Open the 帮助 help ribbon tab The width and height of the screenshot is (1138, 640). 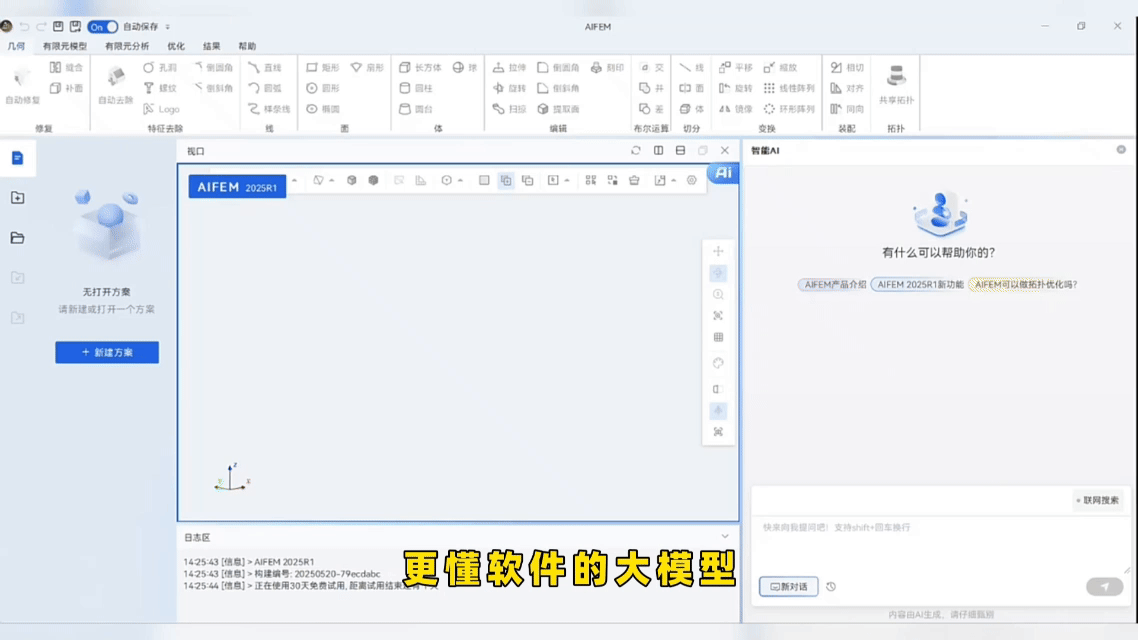247,46
